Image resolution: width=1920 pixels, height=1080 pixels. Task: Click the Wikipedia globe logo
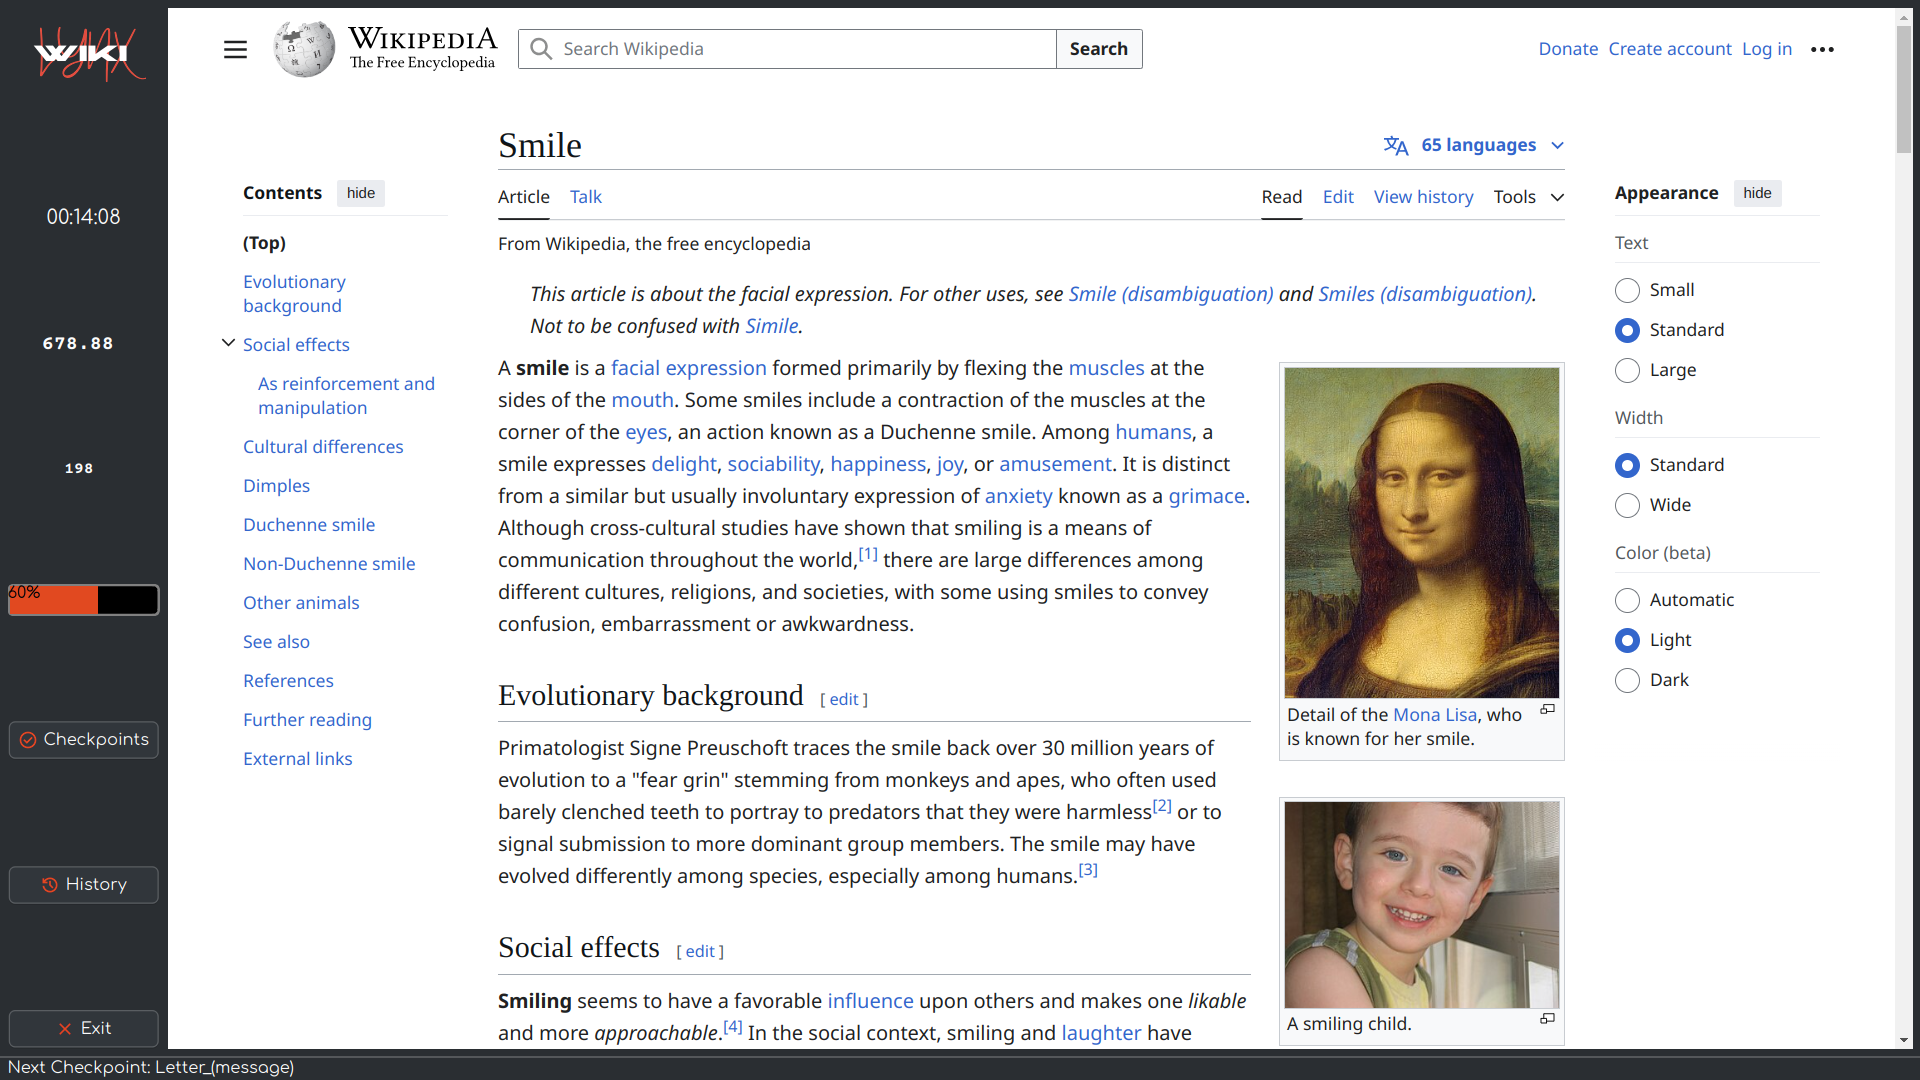coord(304,49)
